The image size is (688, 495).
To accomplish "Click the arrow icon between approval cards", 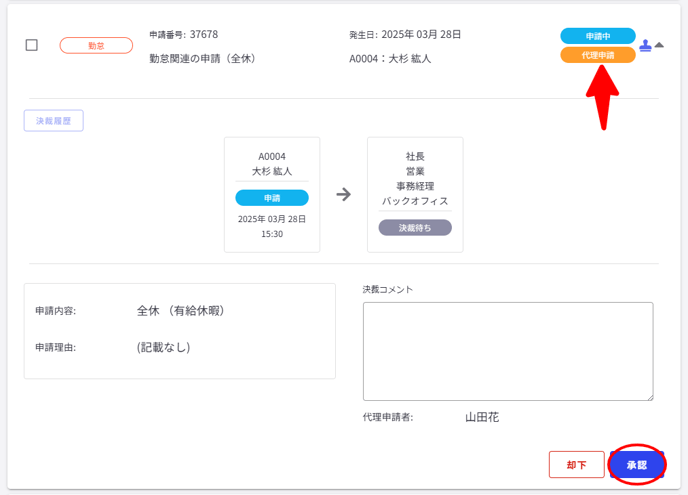I will point(343,195).
